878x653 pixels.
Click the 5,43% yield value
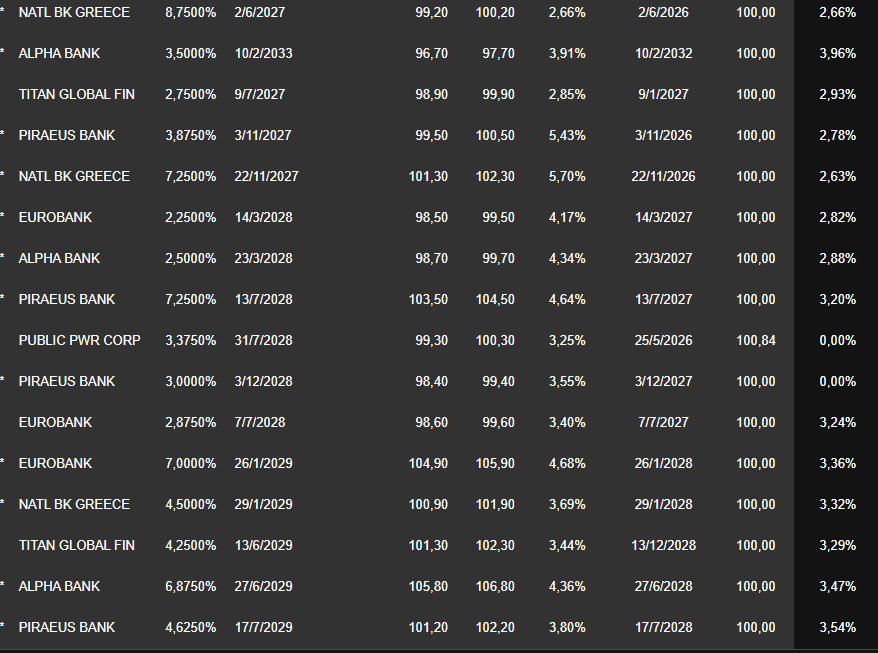tap(567, 135)
